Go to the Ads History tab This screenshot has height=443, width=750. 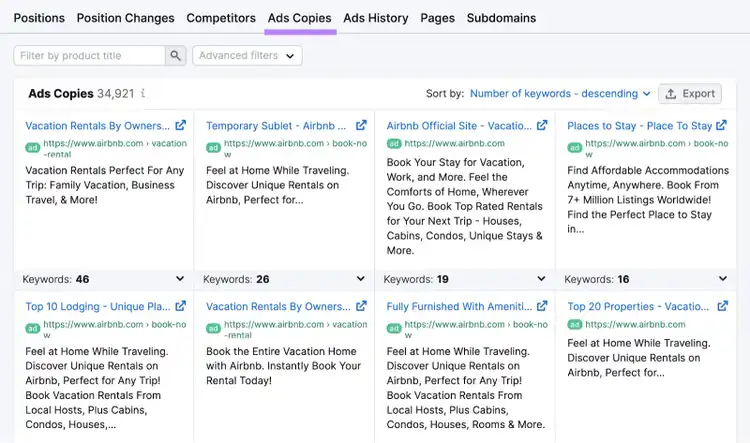click(x=375, y=18)
